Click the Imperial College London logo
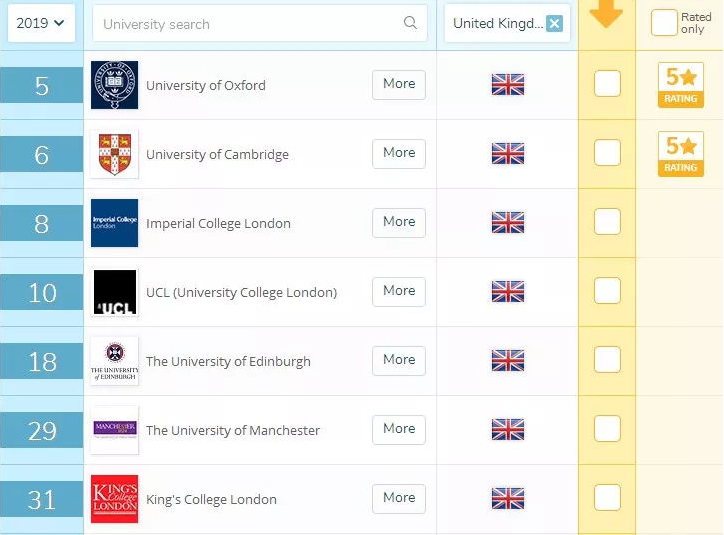The width and height of the screenshot is (724, 535). pyautogui.click(x=115, y=223)
